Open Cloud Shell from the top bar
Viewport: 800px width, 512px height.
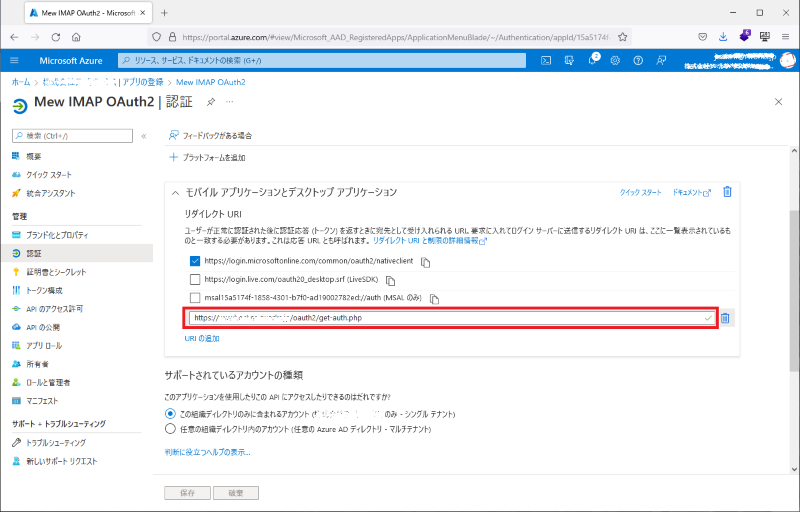[546, 60]
